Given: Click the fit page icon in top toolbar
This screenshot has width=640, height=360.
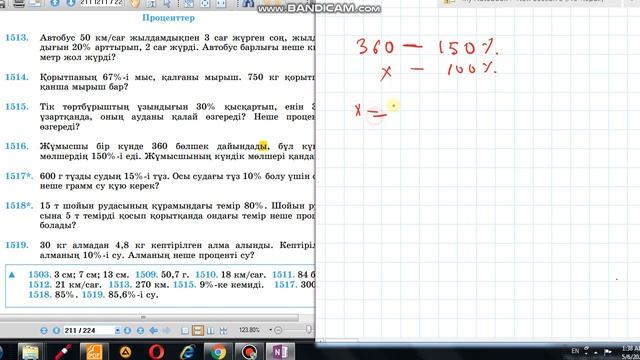Looking at the screenshot, I should point(189,4).
